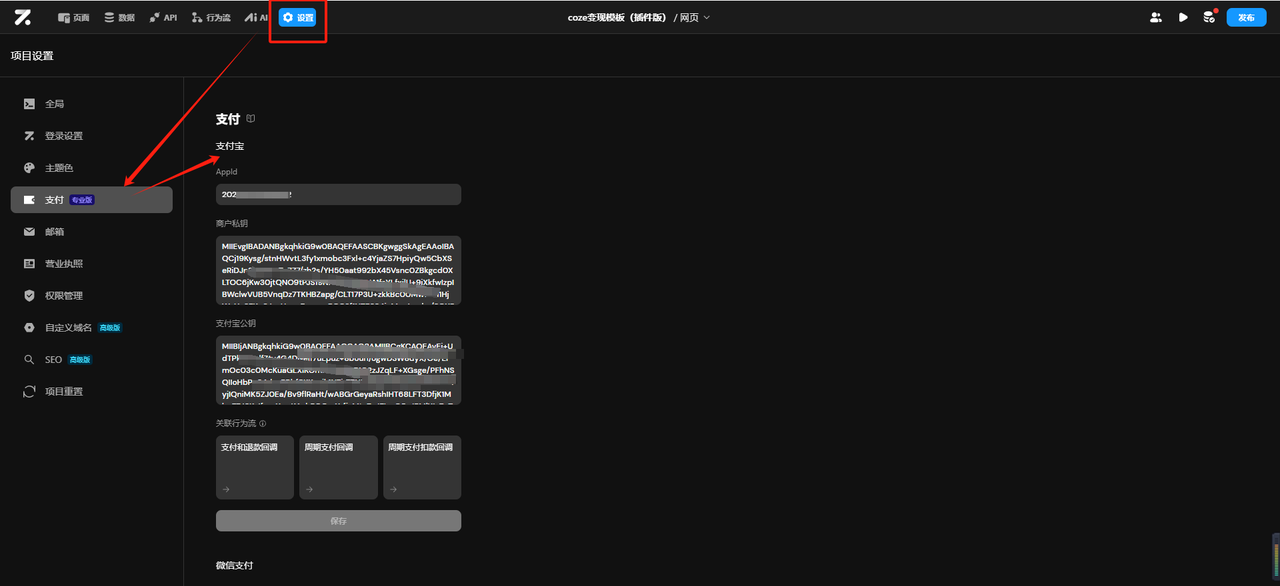Select the 设置 (Settings) tab

298,17
